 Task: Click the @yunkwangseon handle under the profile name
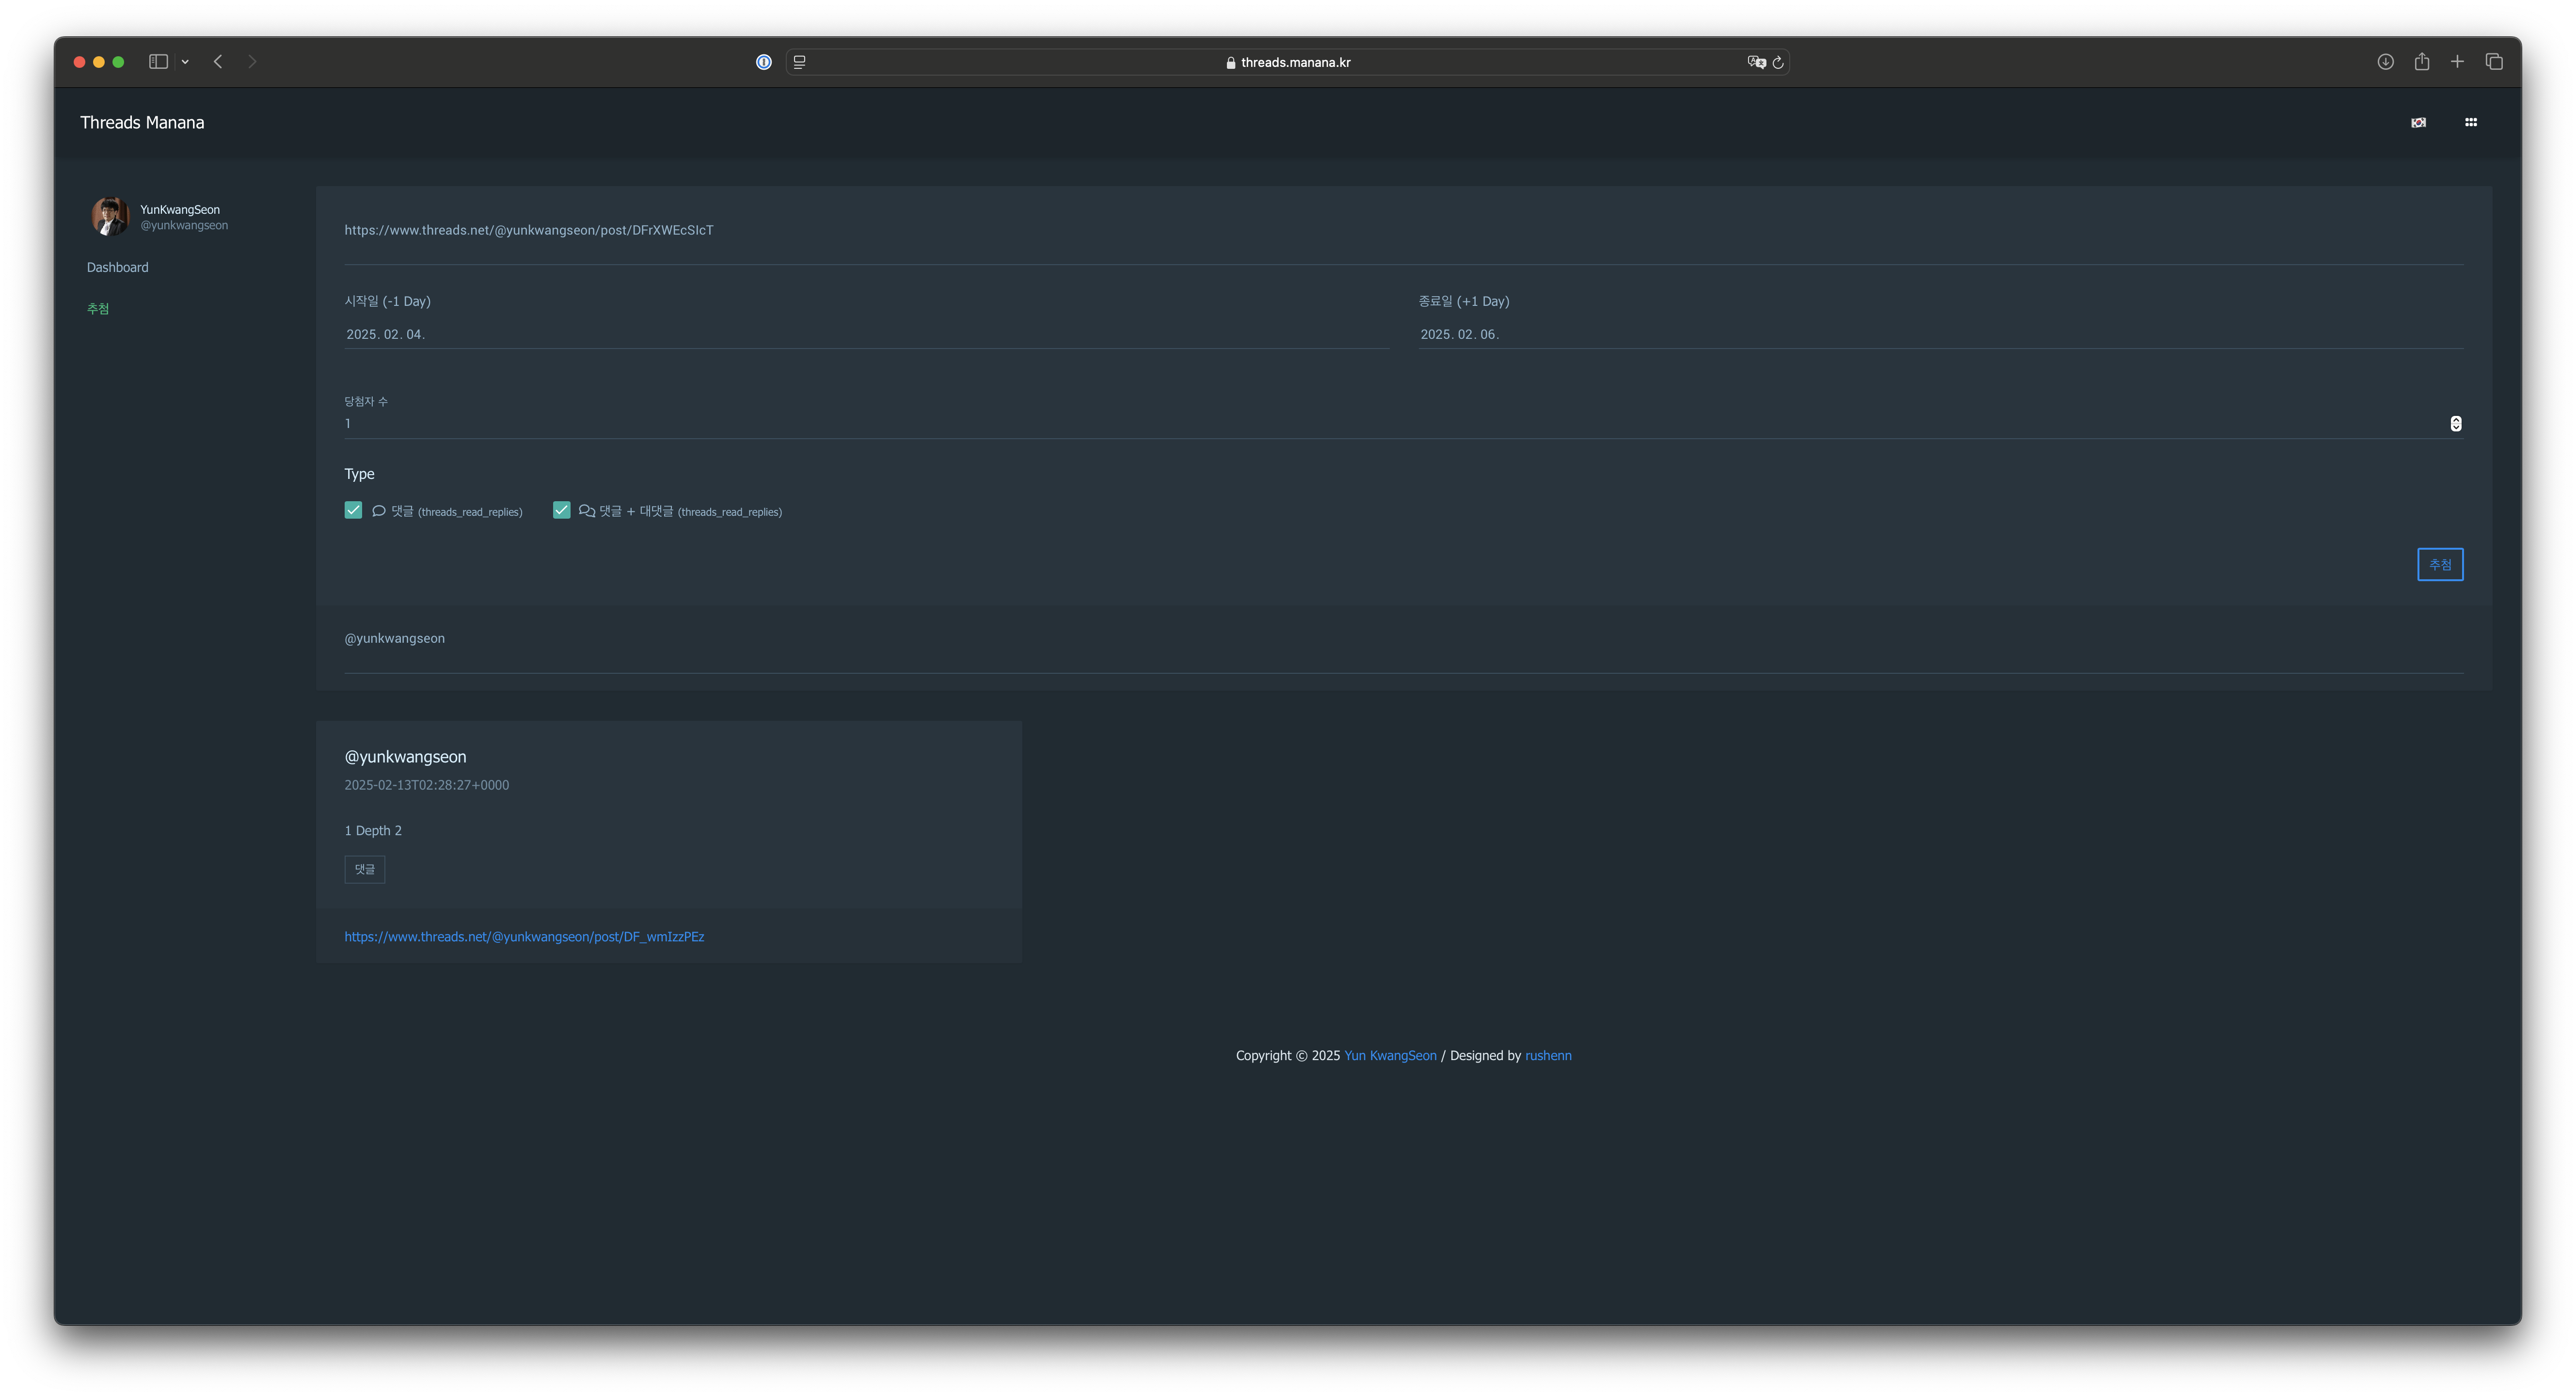click(x=184, y=226)
